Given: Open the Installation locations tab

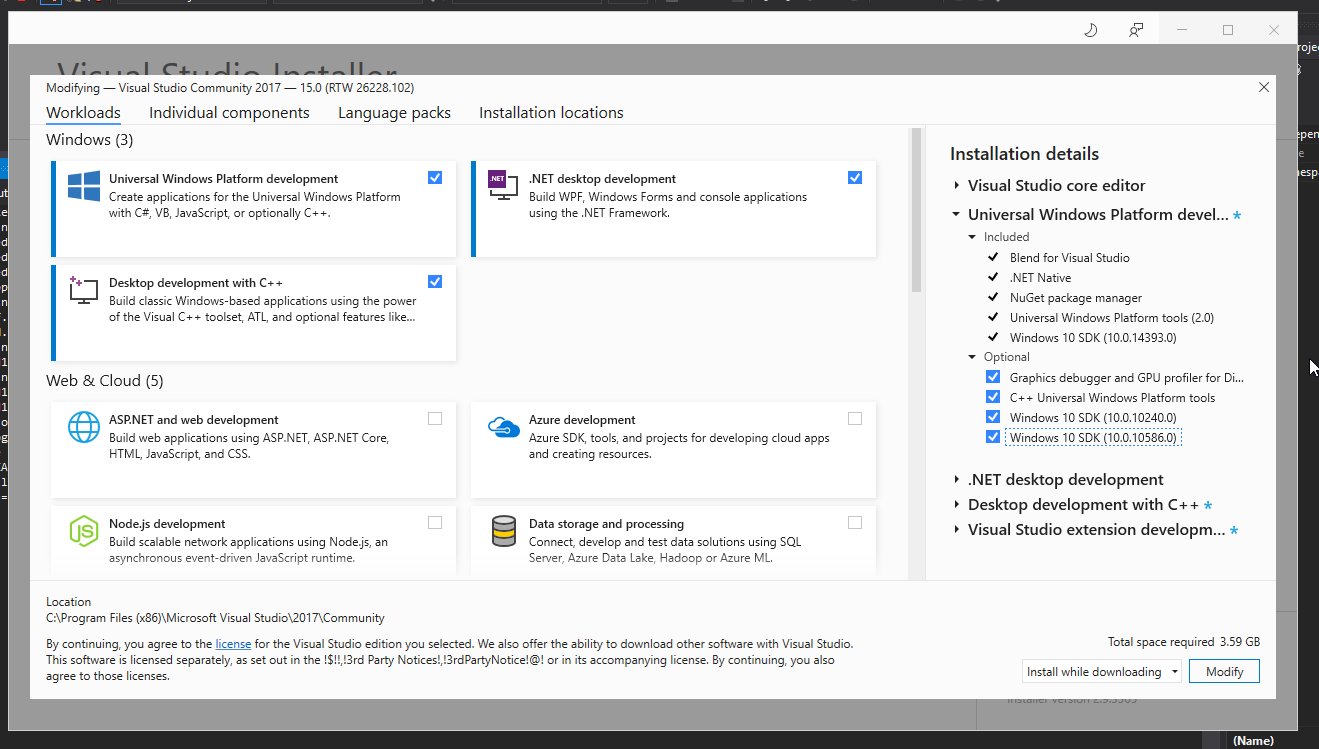Looking at the screenshot, I should coord(551,113).
